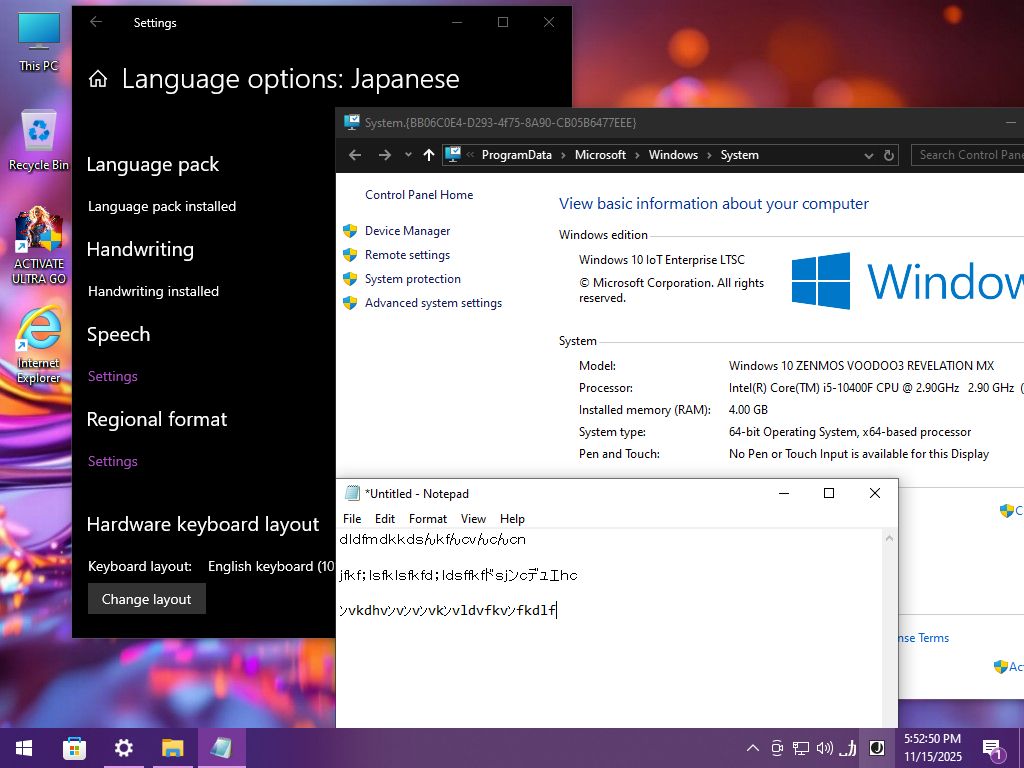Click shield icon beside Advanced system settings

(x=350, y=303)
